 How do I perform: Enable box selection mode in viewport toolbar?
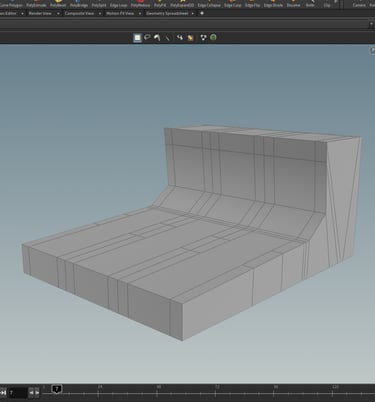click(x=137, y=38)
